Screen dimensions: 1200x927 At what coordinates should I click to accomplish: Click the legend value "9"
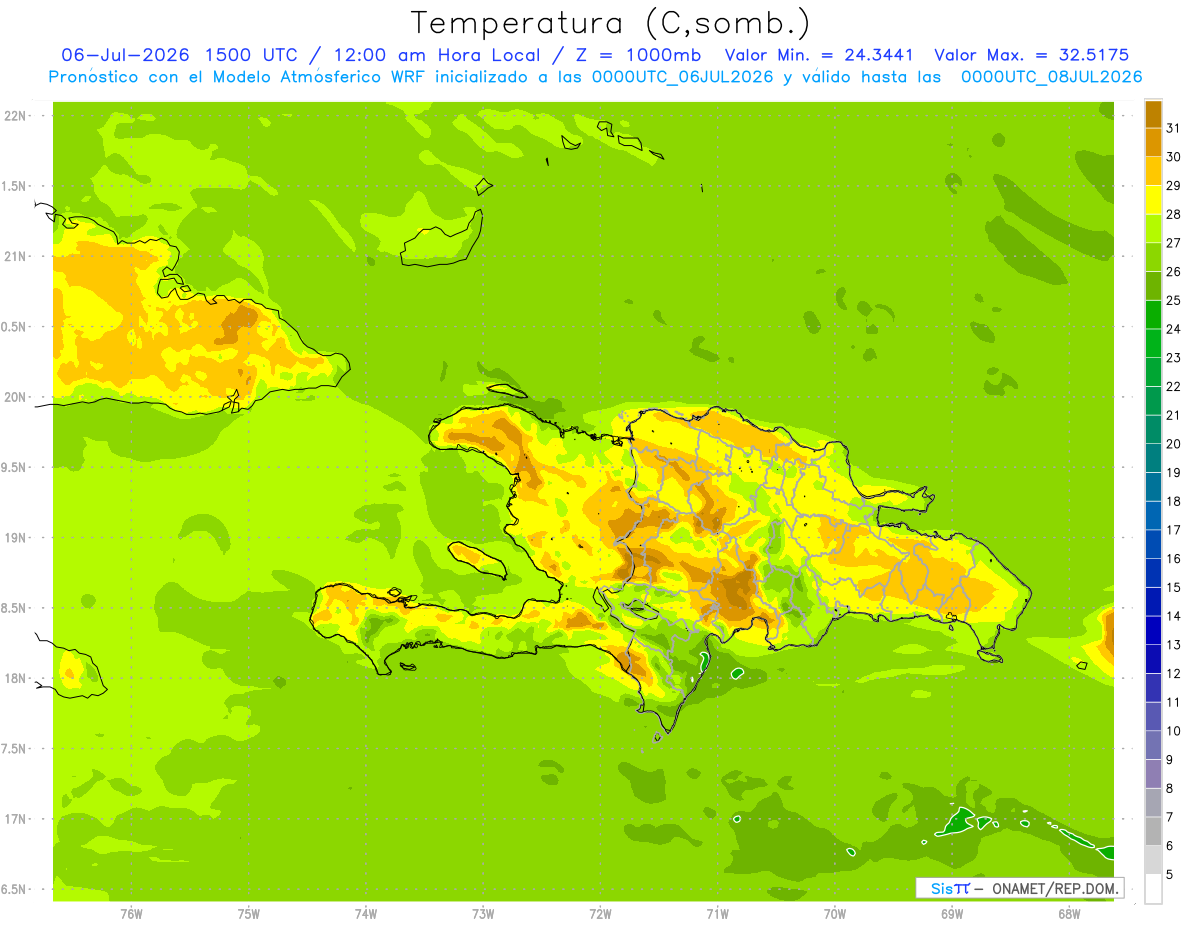1169,760
